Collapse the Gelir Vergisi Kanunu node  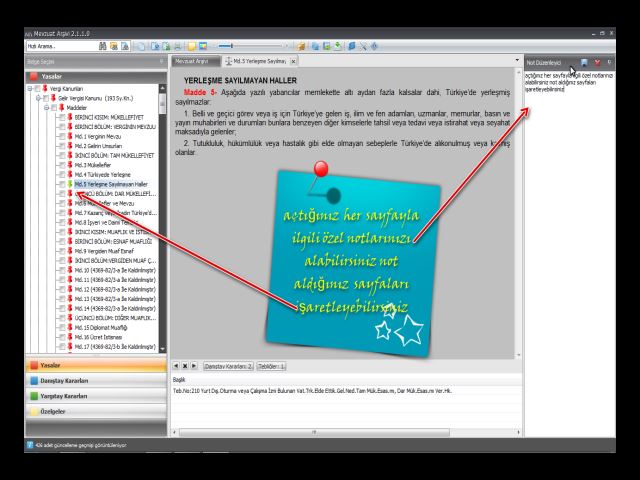coord(38,98)
